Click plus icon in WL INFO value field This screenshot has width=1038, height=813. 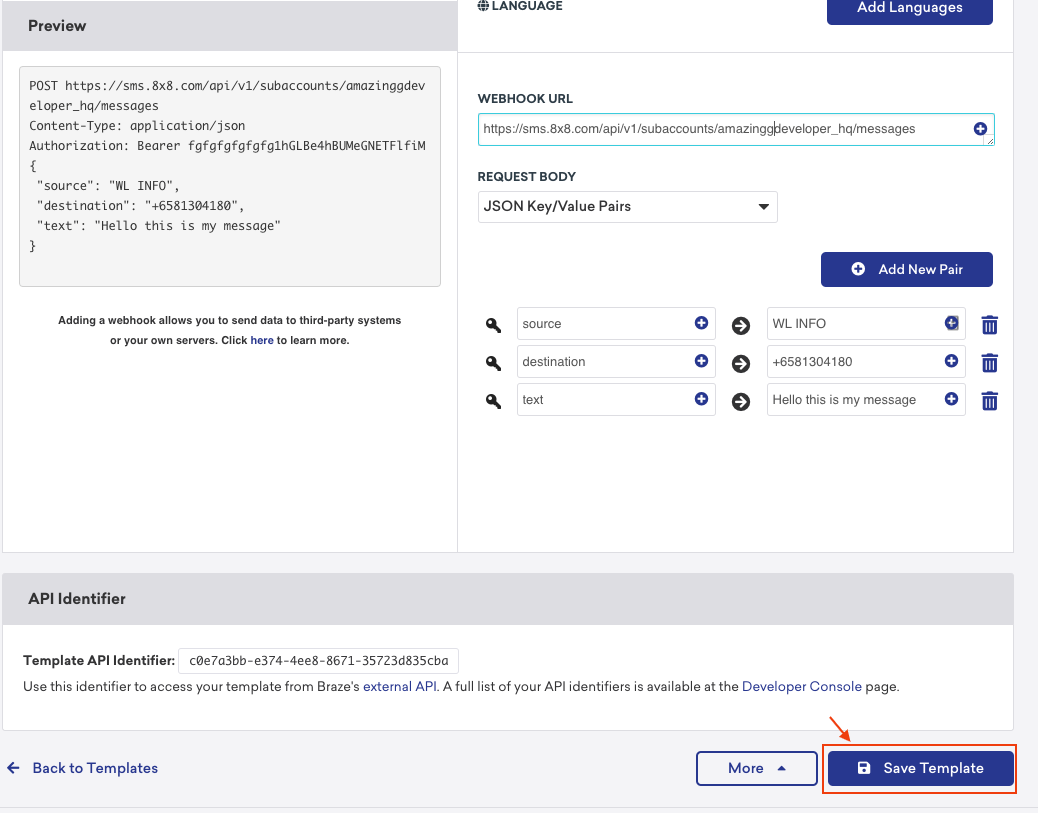[952, 323]
